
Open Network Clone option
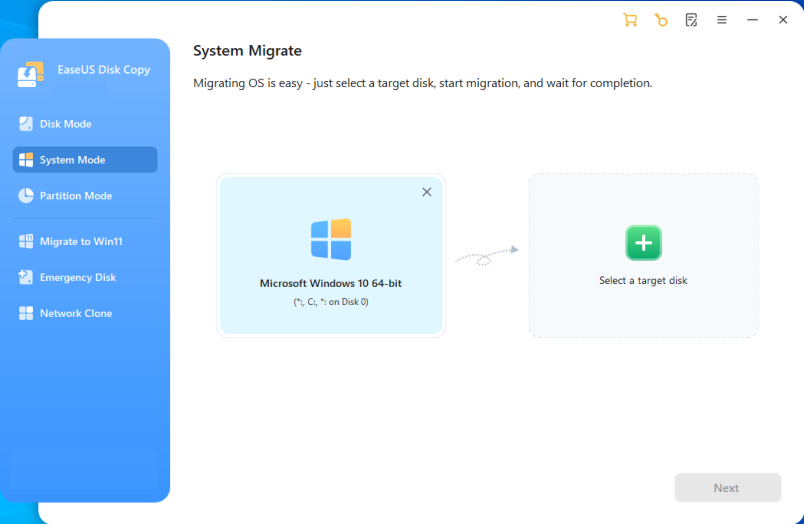tap(85, 313)
